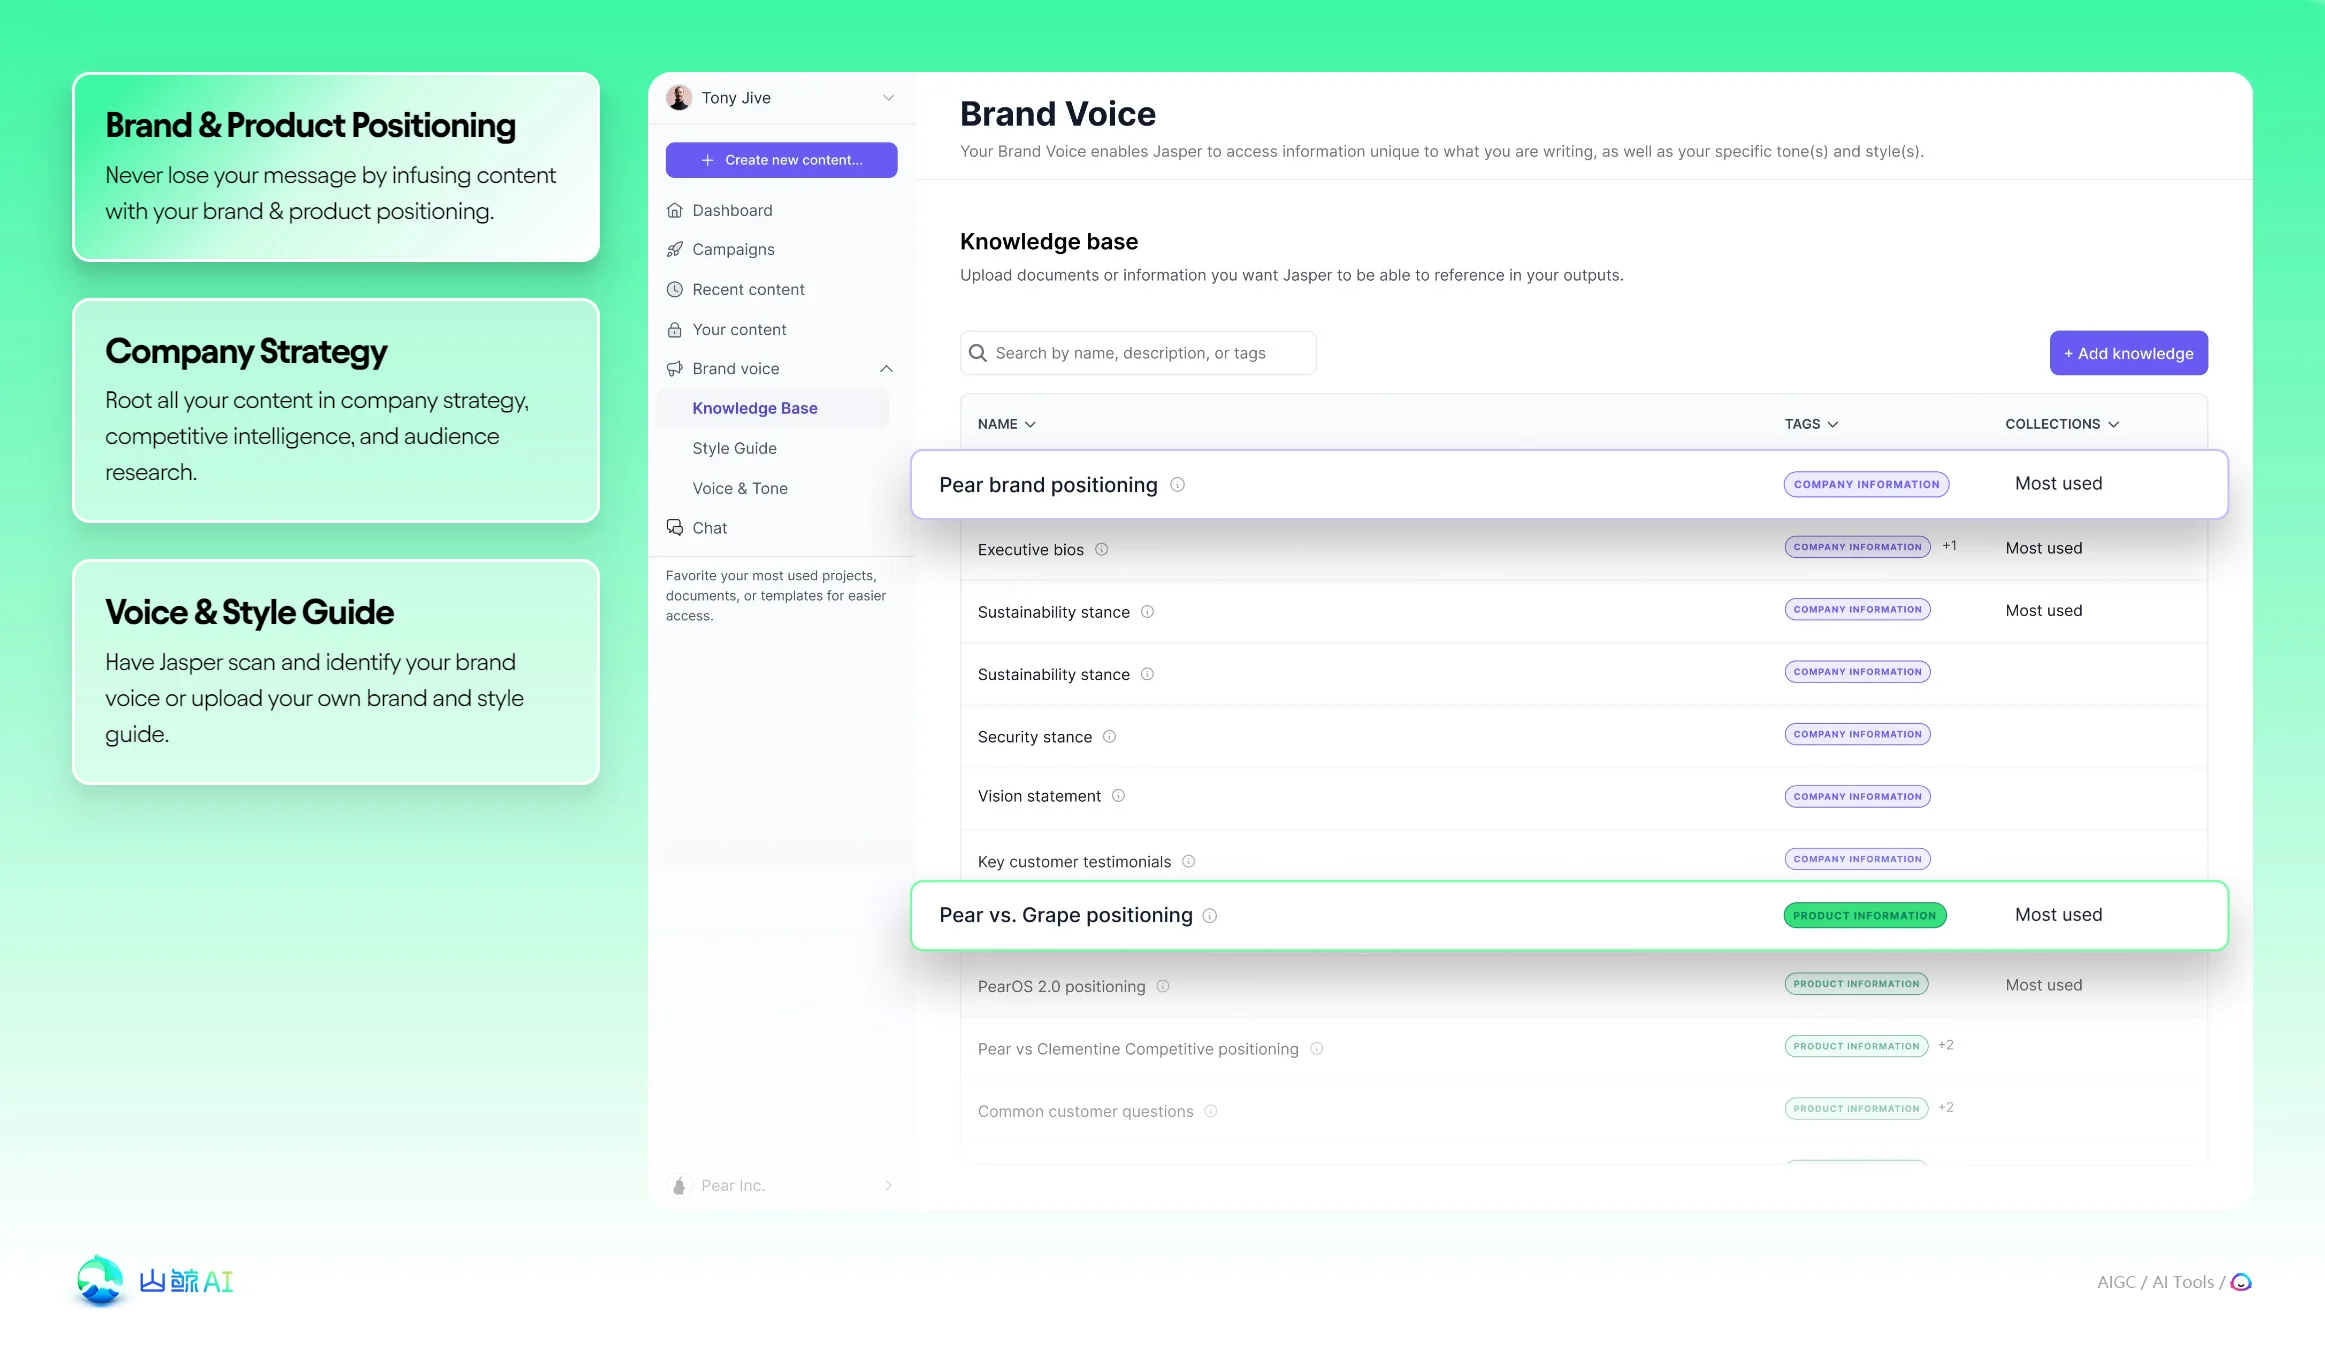
Task: Click info icon beside Pear vs. Grape positioning
Action: click(x=1210, y=916)
